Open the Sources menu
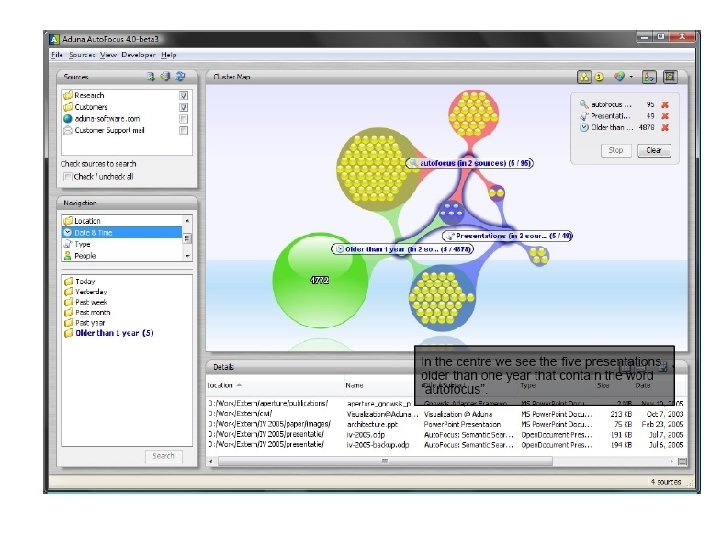Viewport: 720px width, 540px height. (x=82, y=55)
